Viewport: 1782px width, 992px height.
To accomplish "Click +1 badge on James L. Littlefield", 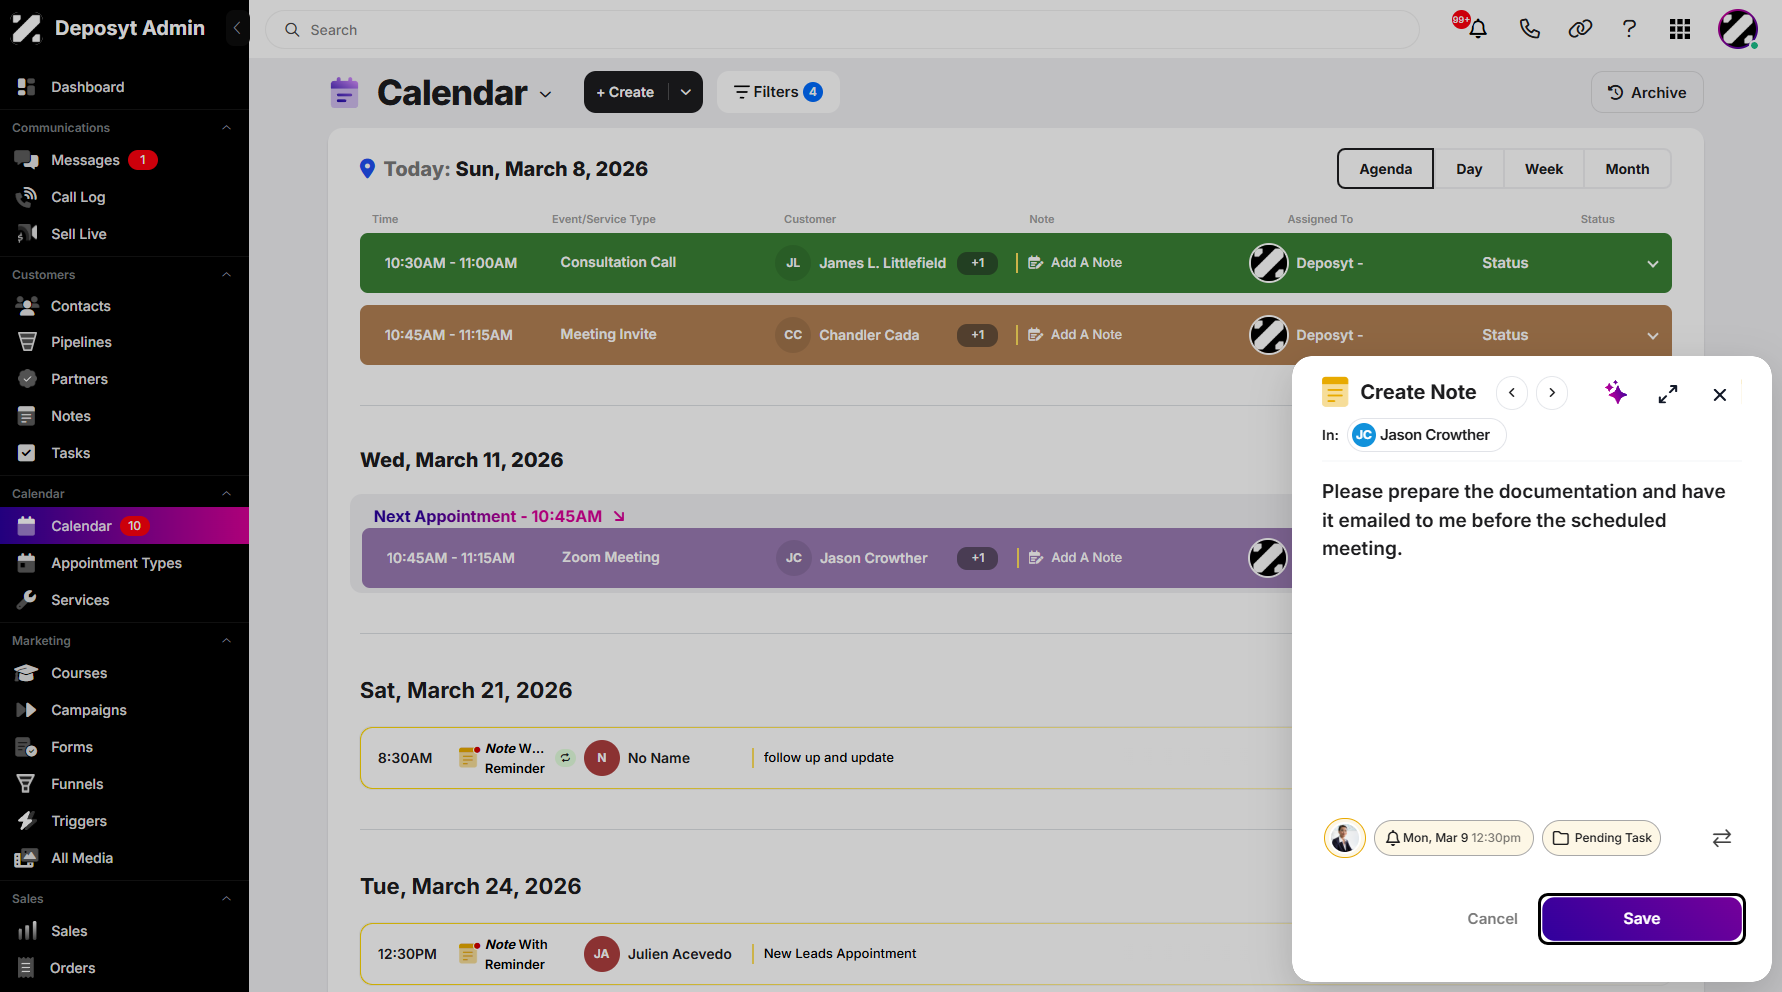I will (x=977, y=263).
